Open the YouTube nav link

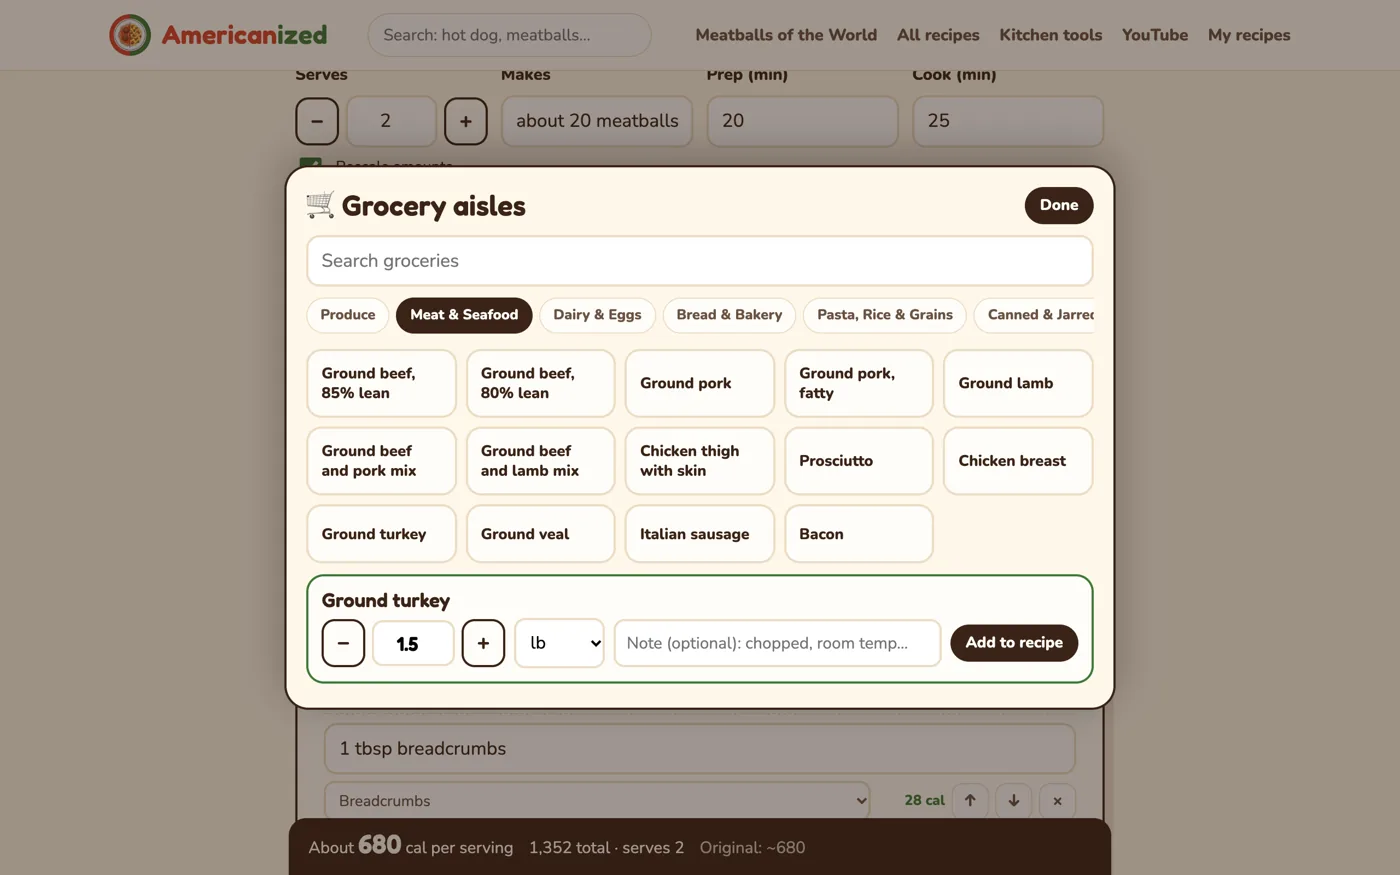click(x=1155, y=35)
